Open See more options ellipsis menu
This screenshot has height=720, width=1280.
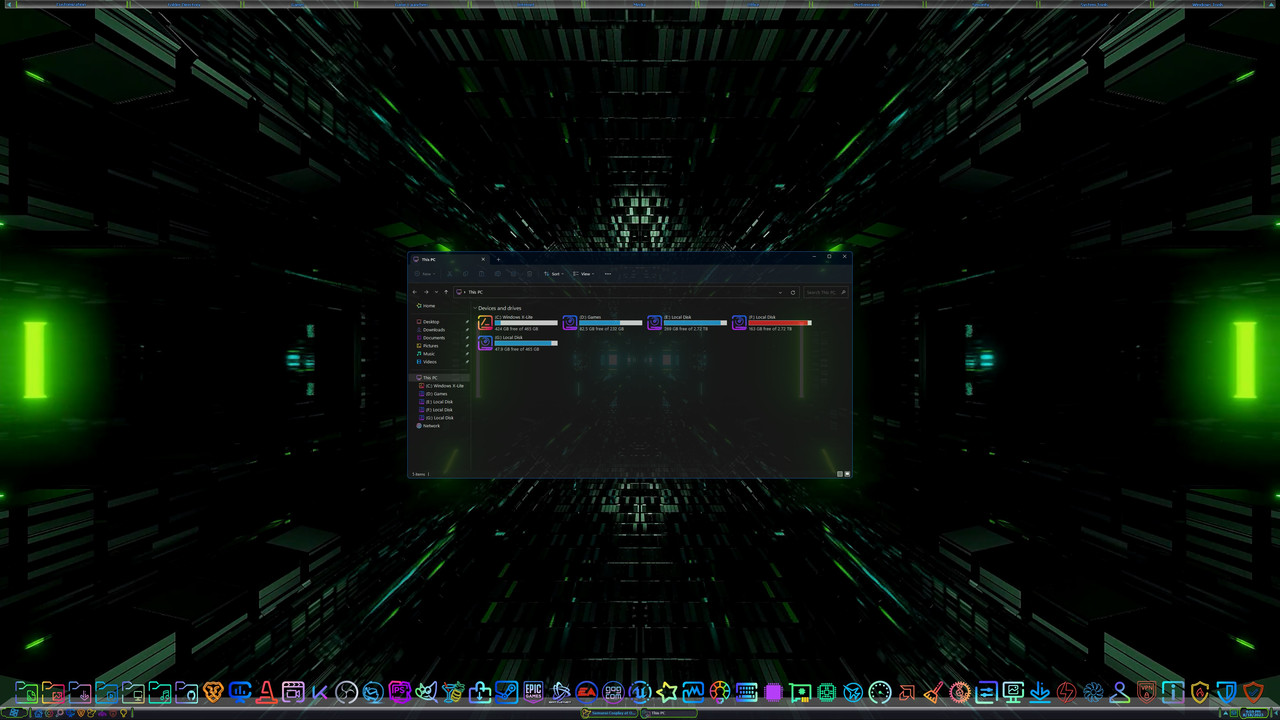click(608, 274)
